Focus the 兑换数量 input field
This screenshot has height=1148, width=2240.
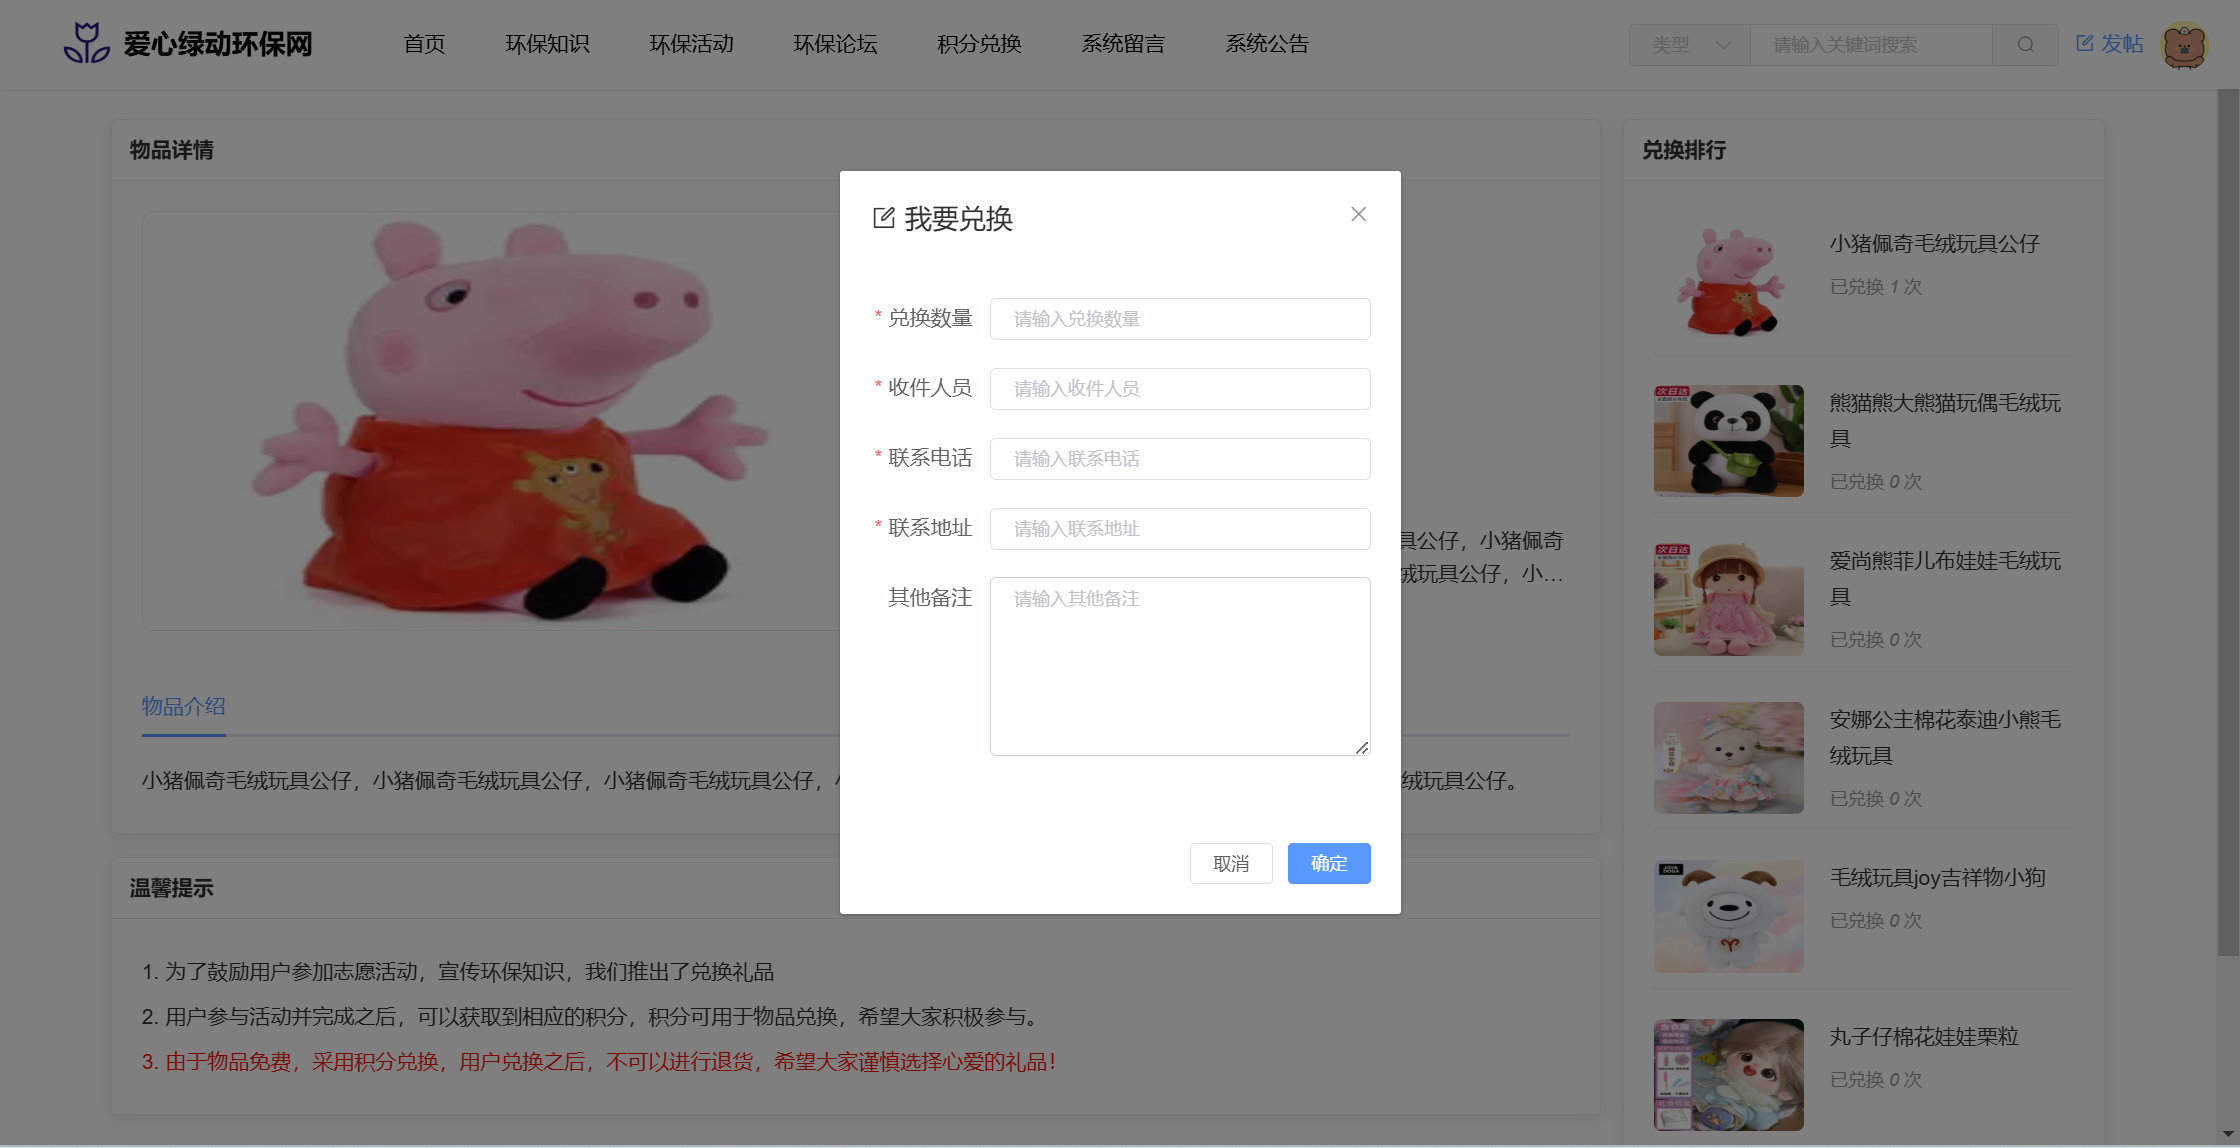coord(1180,319)
